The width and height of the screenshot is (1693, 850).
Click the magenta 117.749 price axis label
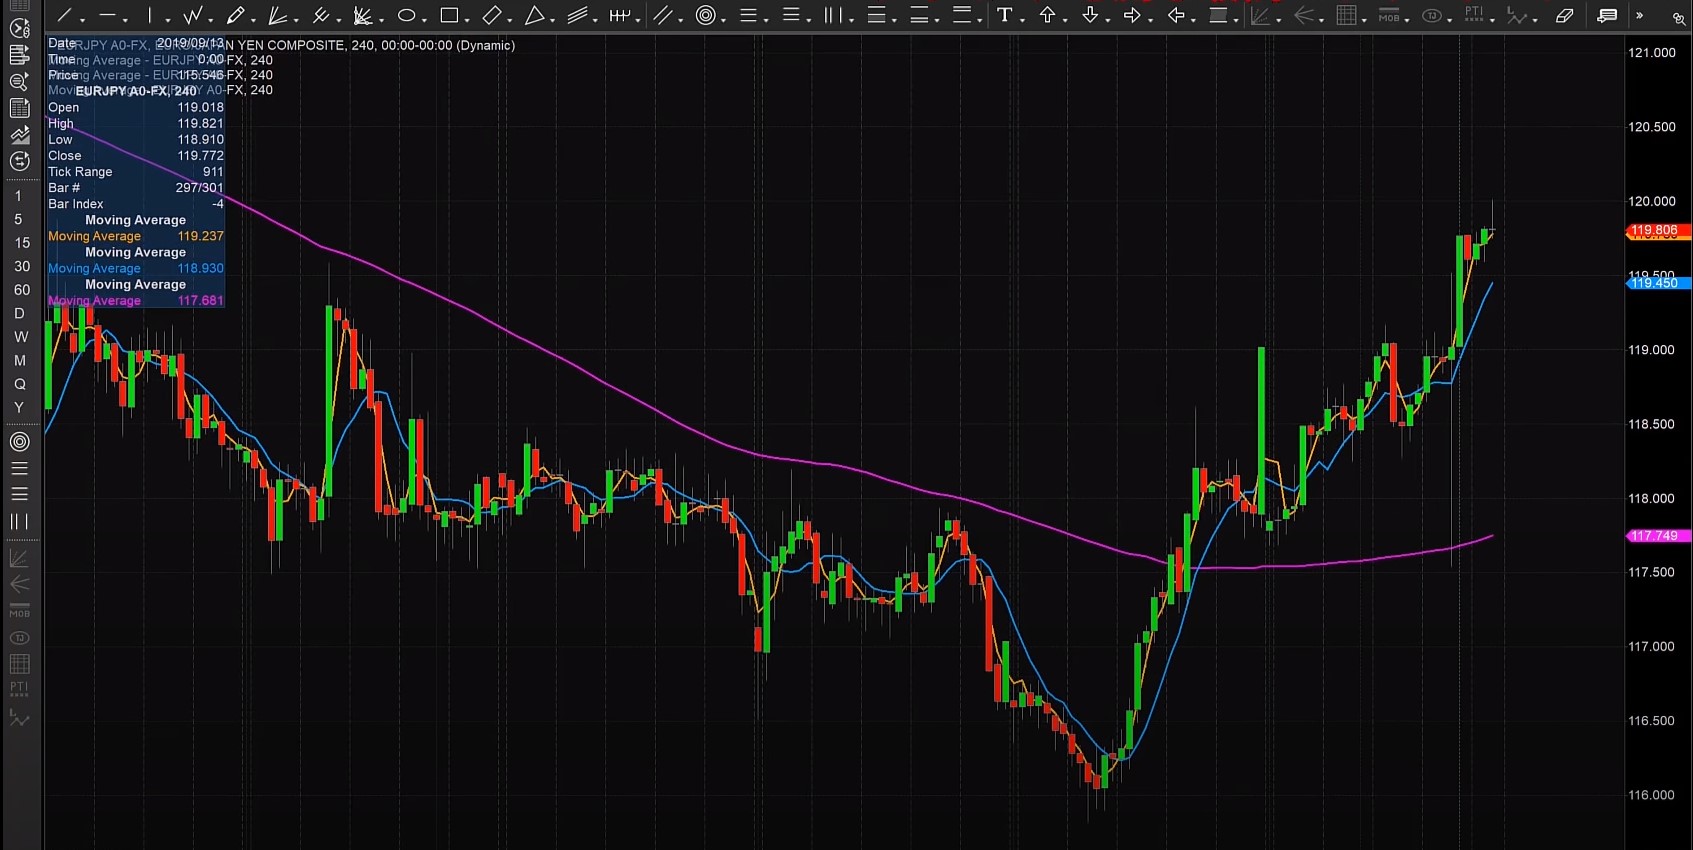point(1656,536)
